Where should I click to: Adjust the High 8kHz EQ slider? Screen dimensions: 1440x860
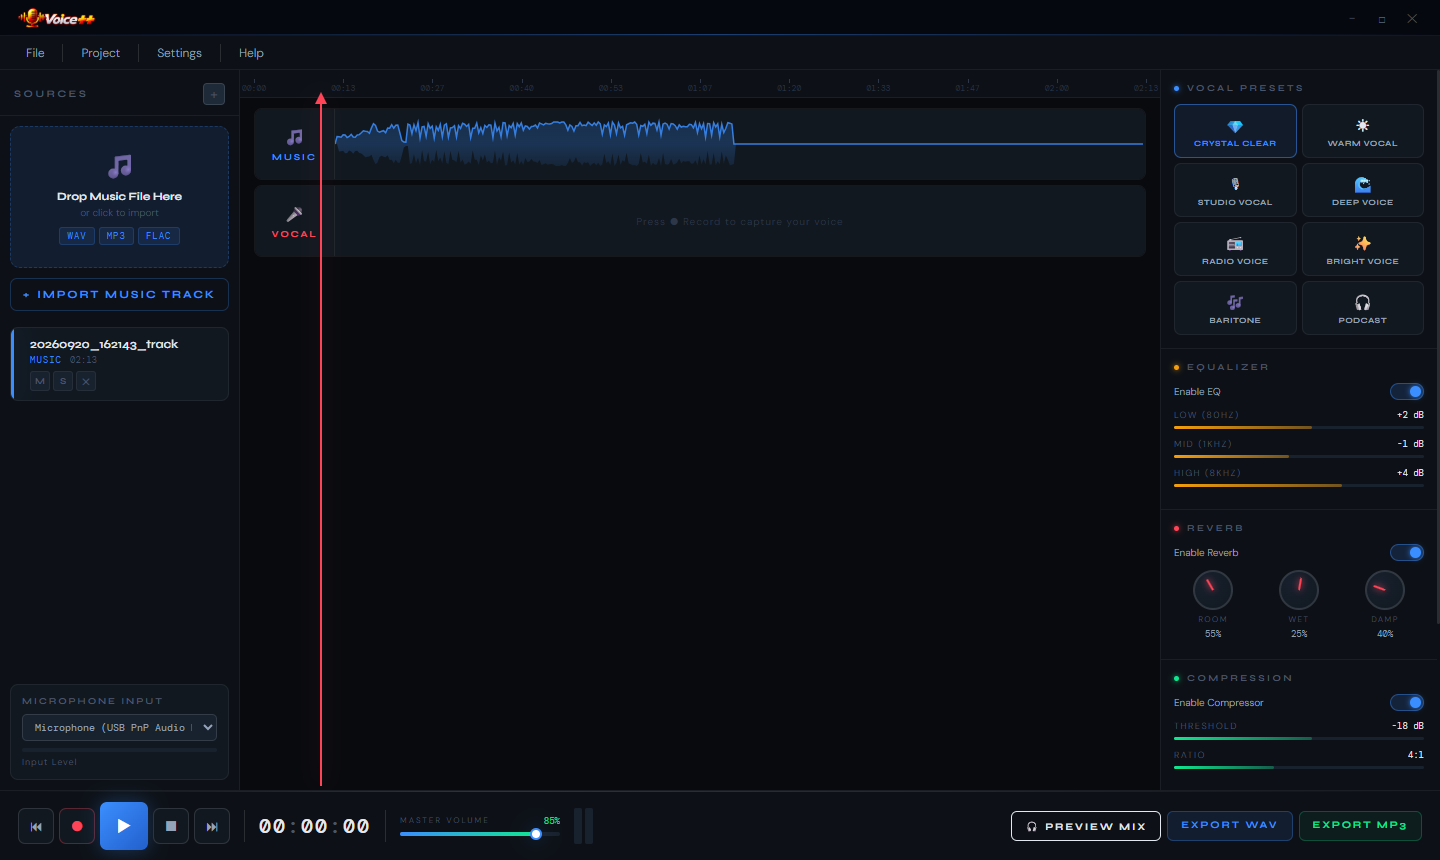coord(1299,485)
